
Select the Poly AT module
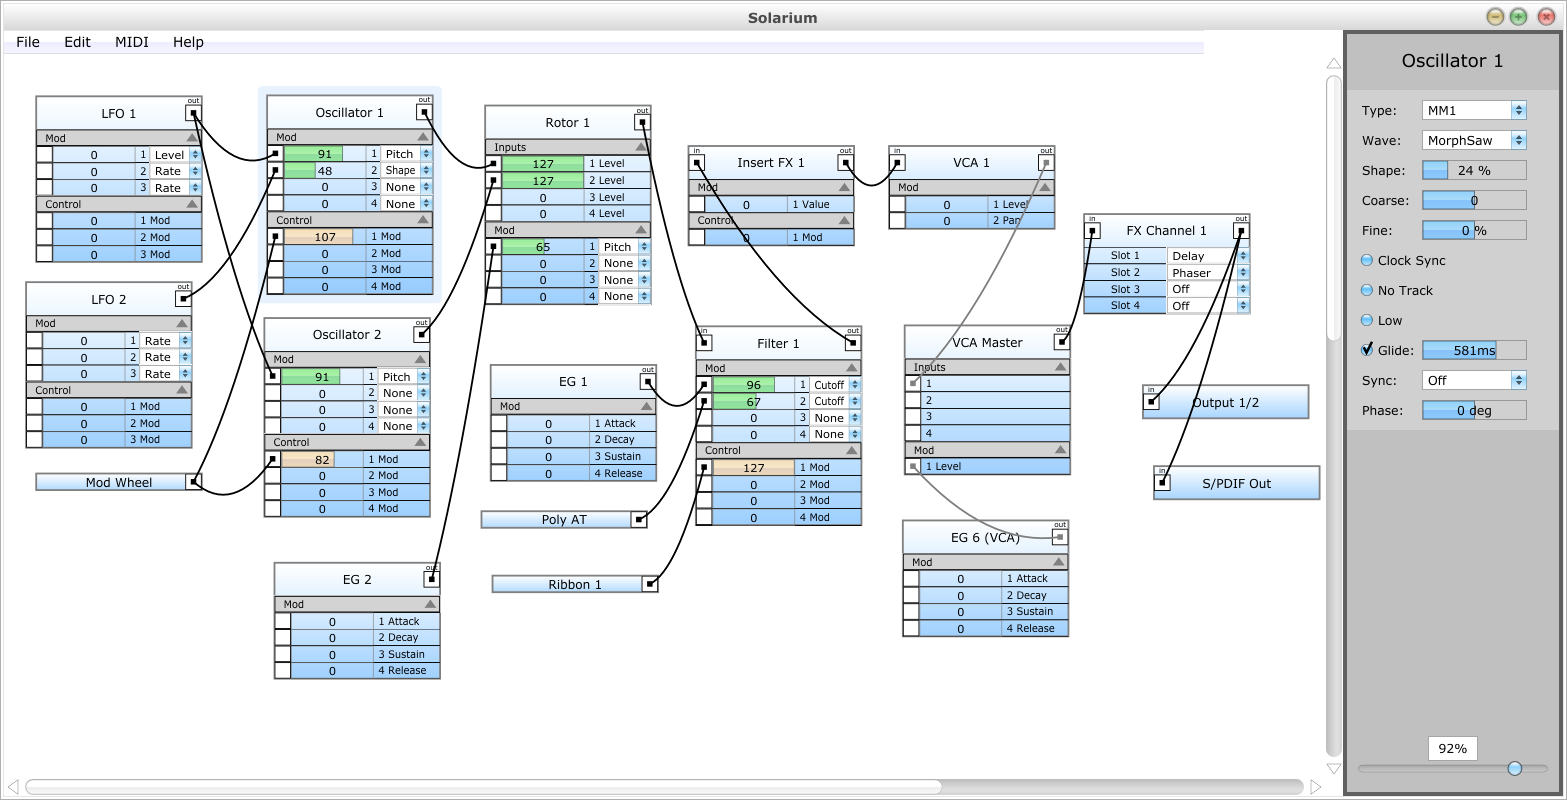[x=564, y=519]
